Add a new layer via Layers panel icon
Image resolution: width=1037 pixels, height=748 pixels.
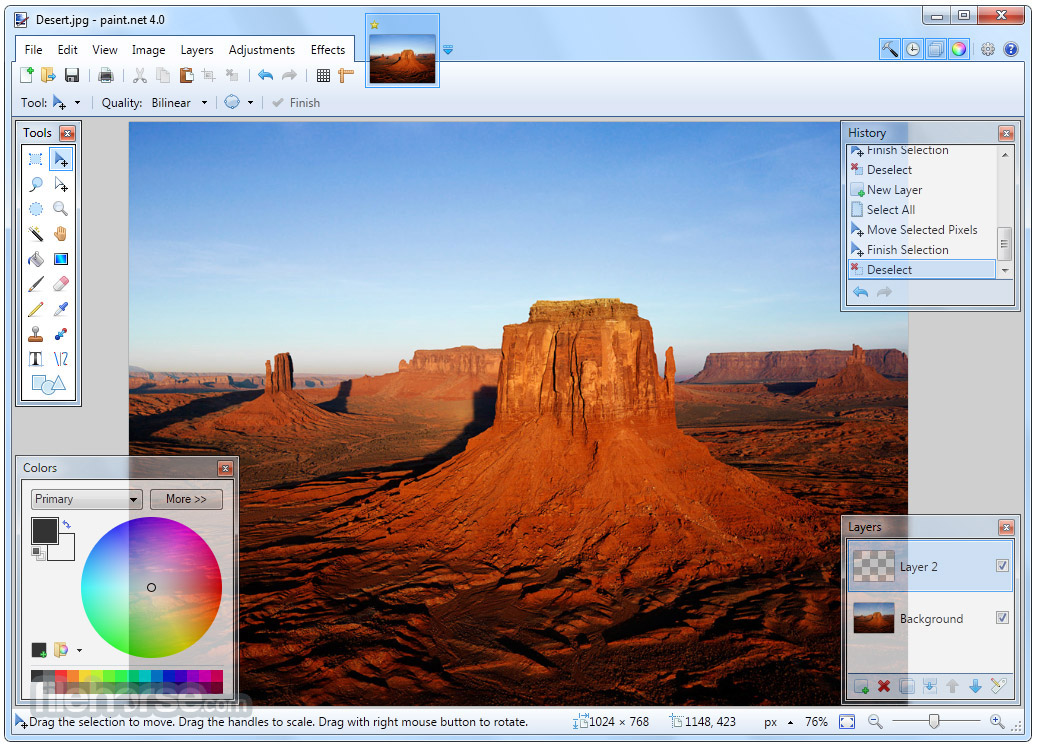coord(861,686)
